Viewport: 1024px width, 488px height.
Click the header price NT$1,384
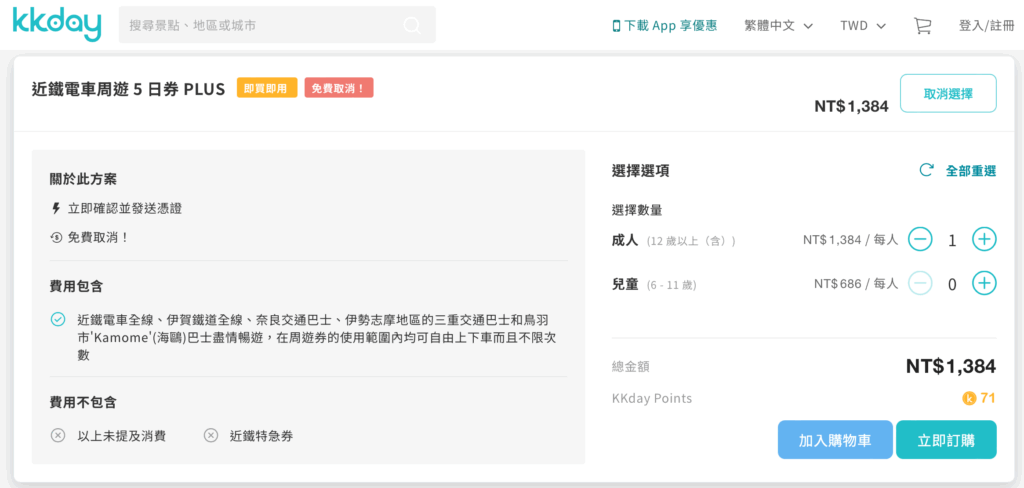tap(852, 106)
